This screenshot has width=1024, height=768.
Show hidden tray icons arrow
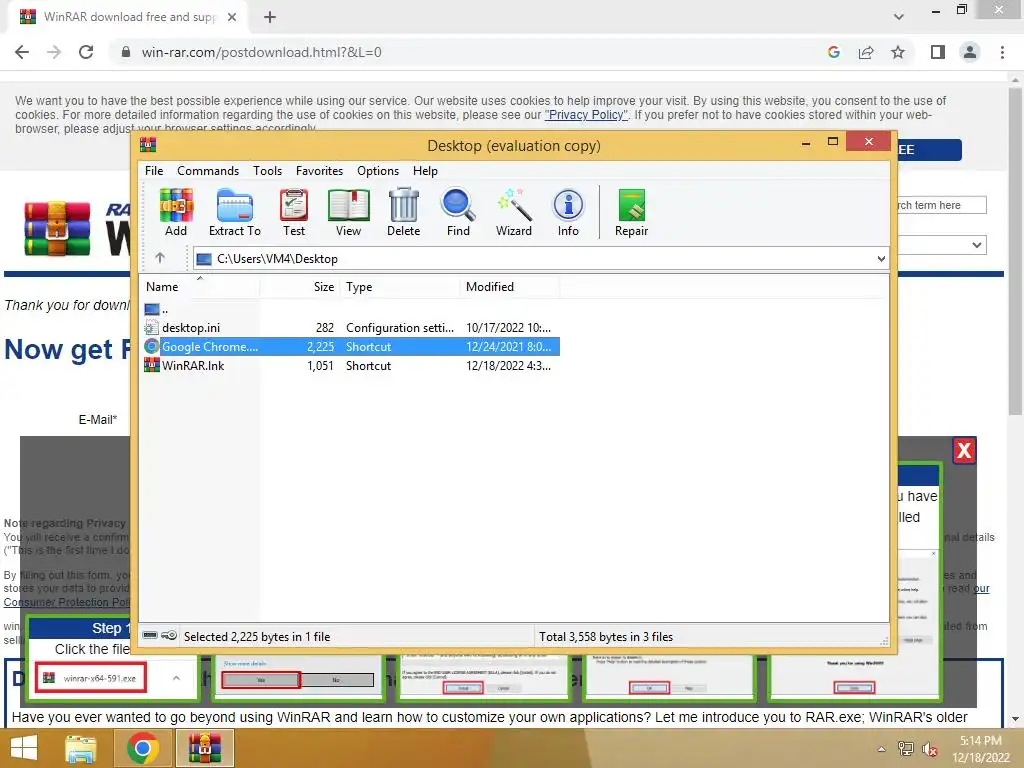click(x=882, y=749)
